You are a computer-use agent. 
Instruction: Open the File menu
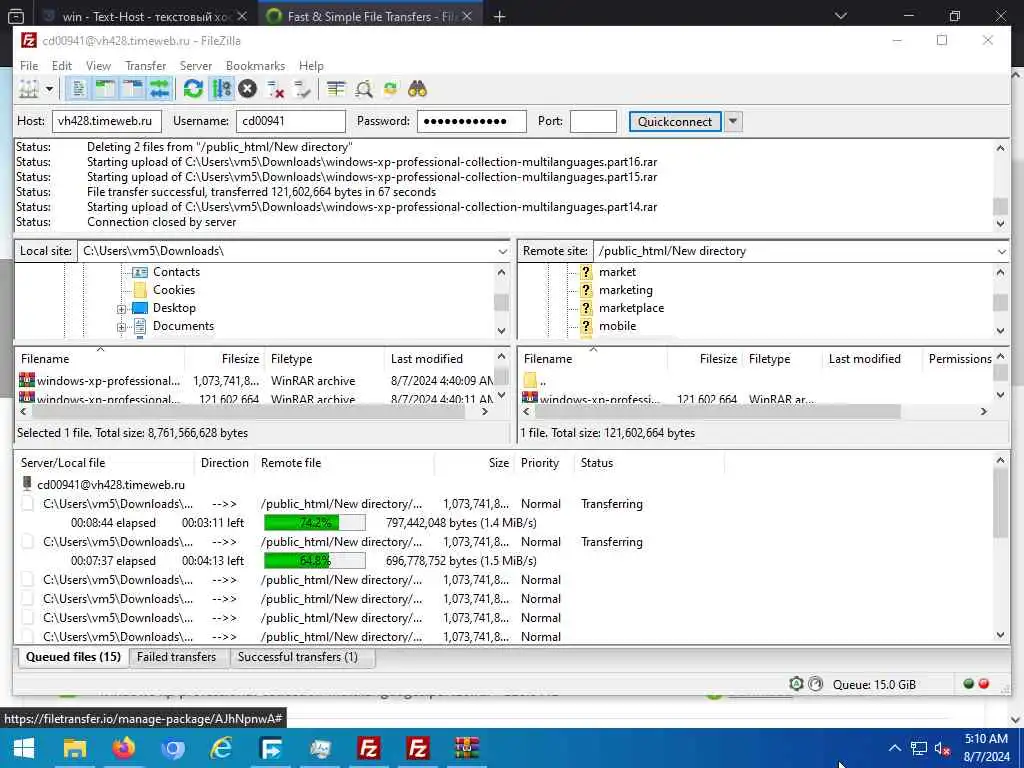click(x=29, y=66)
